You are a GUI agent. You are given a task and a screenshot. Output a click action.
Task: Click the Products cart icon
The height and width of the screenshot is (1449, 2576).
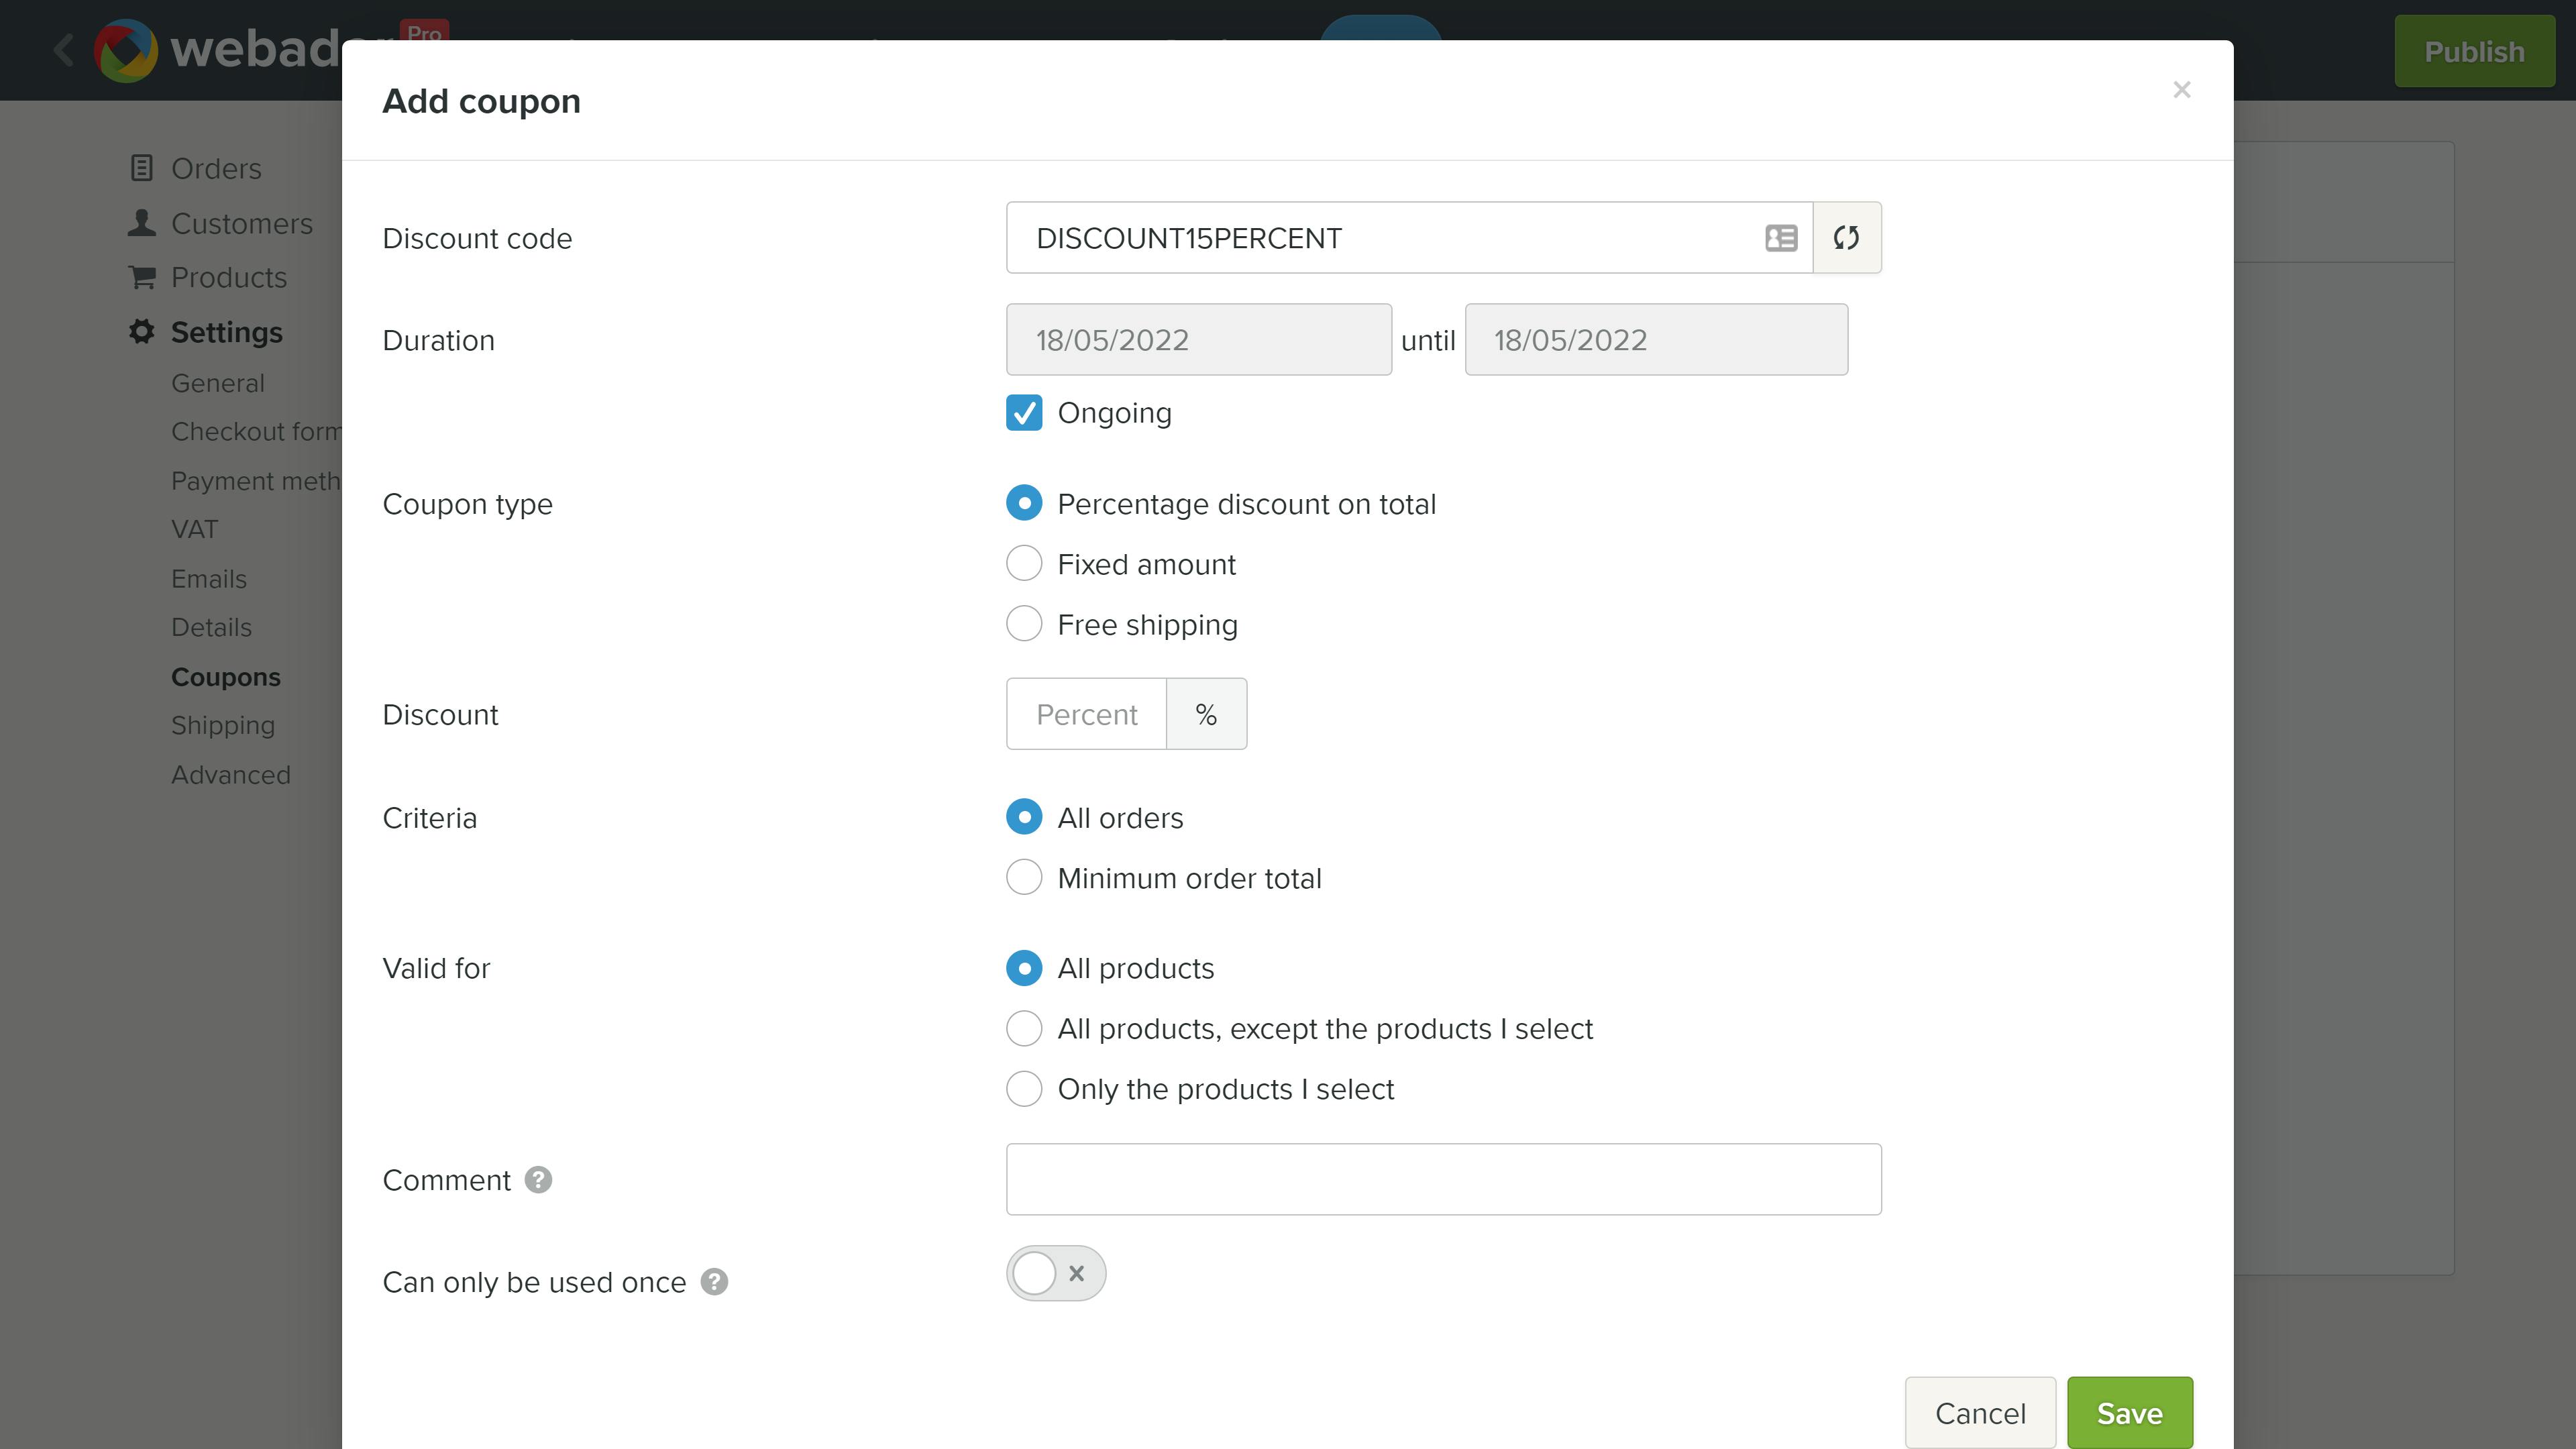[x=141, y=277]
